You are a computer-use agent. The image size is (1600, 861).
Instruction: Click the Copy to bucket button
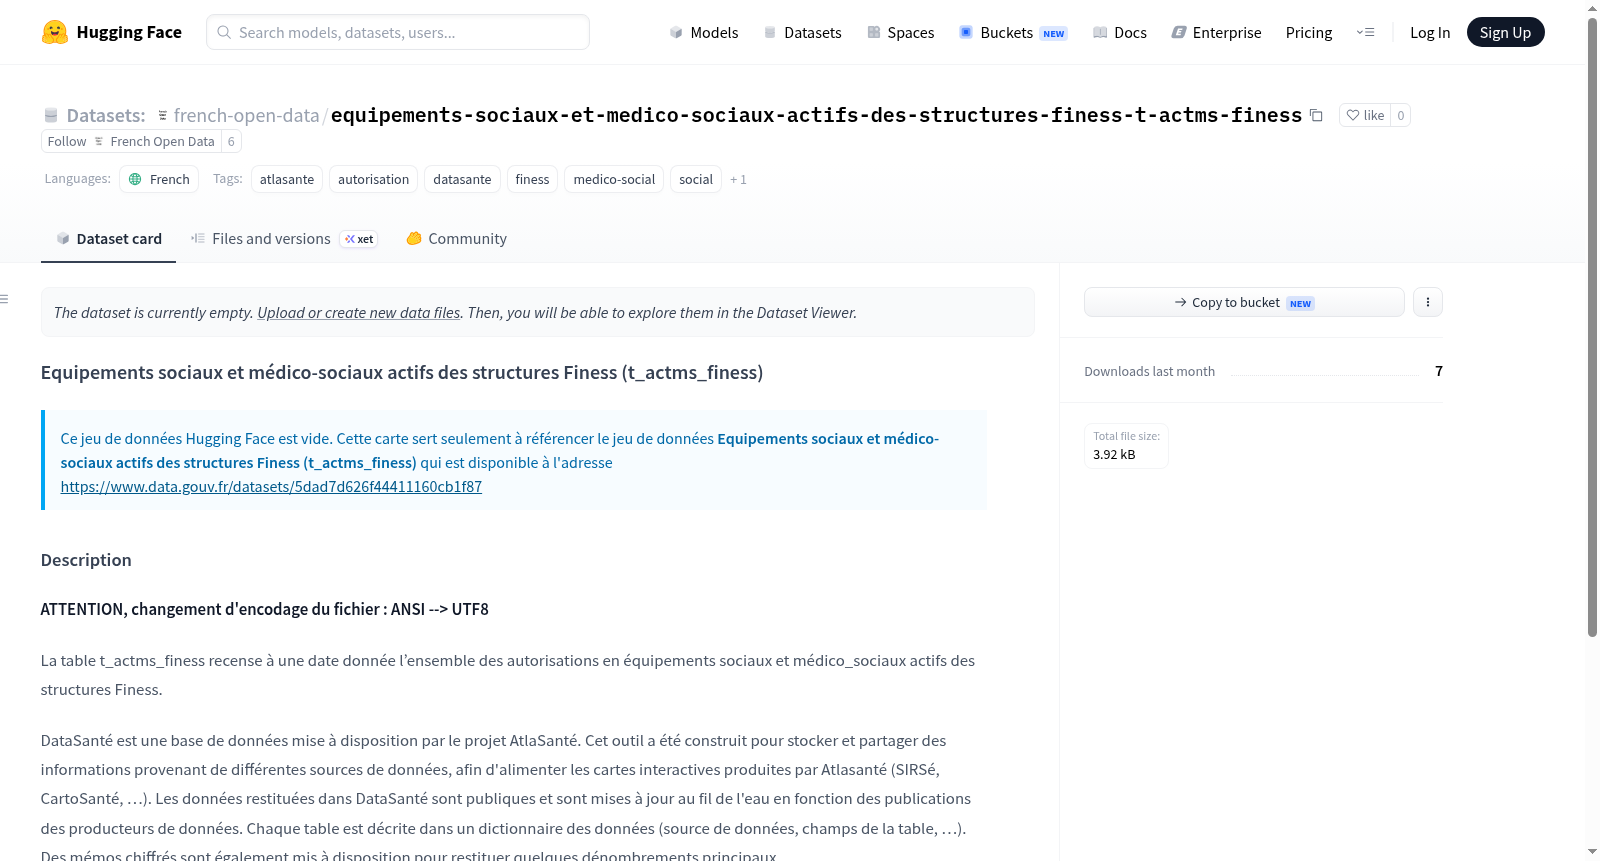(x=1244, y=302)
